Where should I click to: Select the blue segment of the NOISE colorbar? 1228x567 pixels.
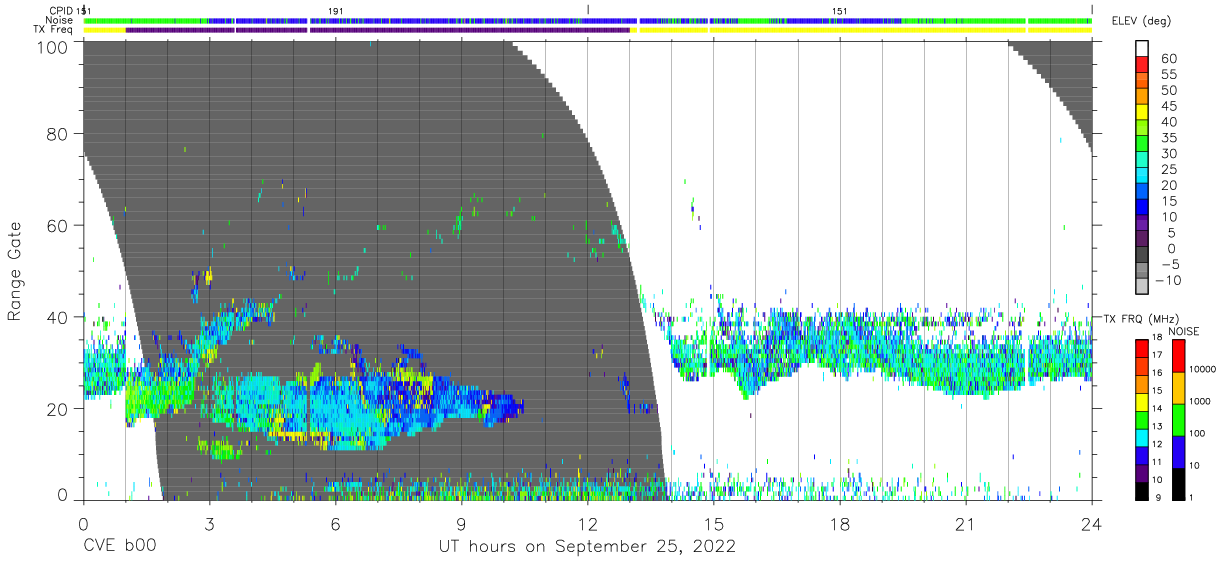[x=1178, y=452]
